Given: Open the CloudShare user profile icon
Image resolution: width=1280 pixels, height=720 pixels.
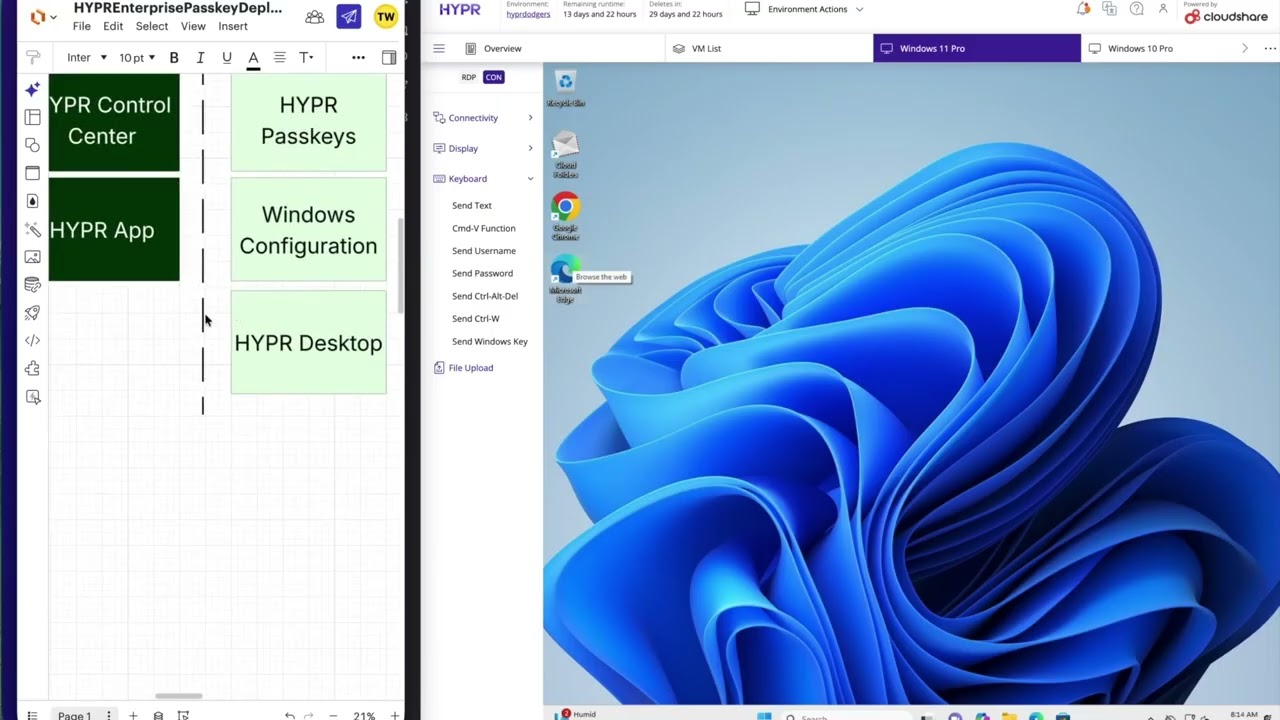Looking at the screenshot, I should pyautogui.click(x=1163, y=9).
